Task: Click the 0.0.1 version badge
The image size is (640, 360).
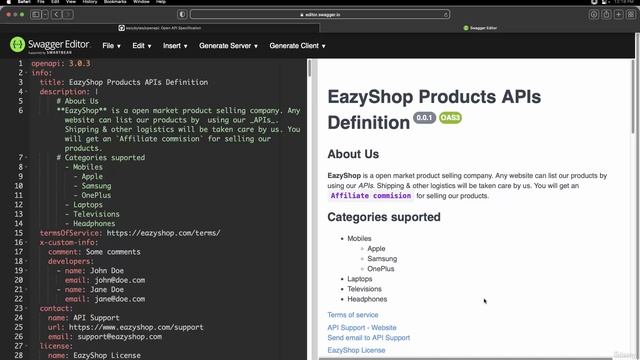Action: [424, 118]
